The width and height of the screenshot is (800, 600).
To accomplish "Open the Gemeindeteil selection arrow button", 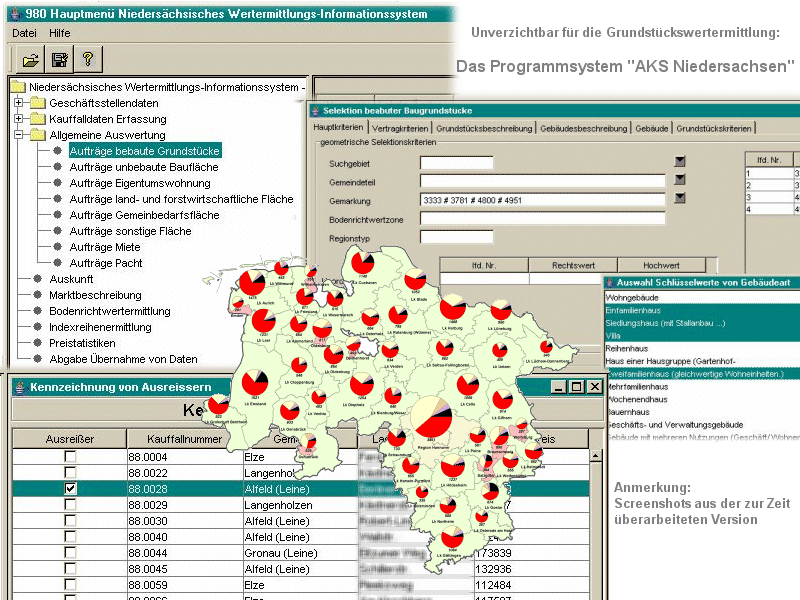I will pos(680,180).
